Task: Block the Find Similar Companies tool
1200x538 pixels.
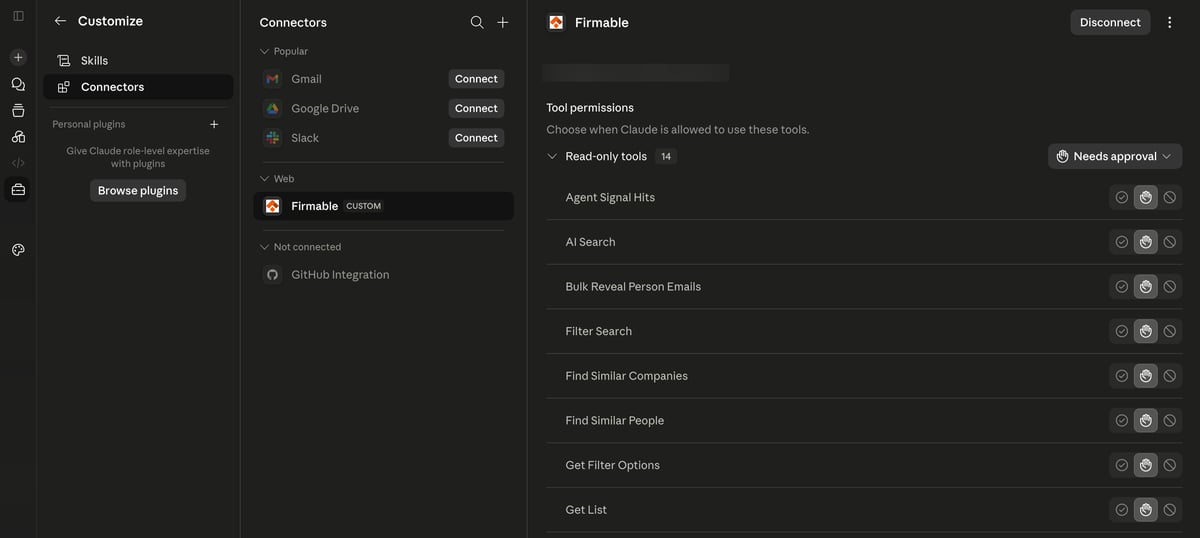Action: pos(1170,376)
